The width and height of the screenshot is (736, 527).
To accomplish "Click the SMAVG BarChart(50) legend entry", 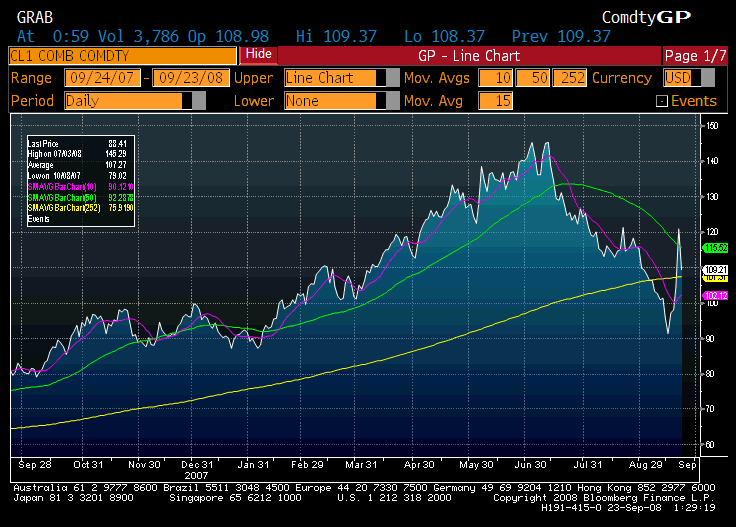I will click(x=80, y=198).
